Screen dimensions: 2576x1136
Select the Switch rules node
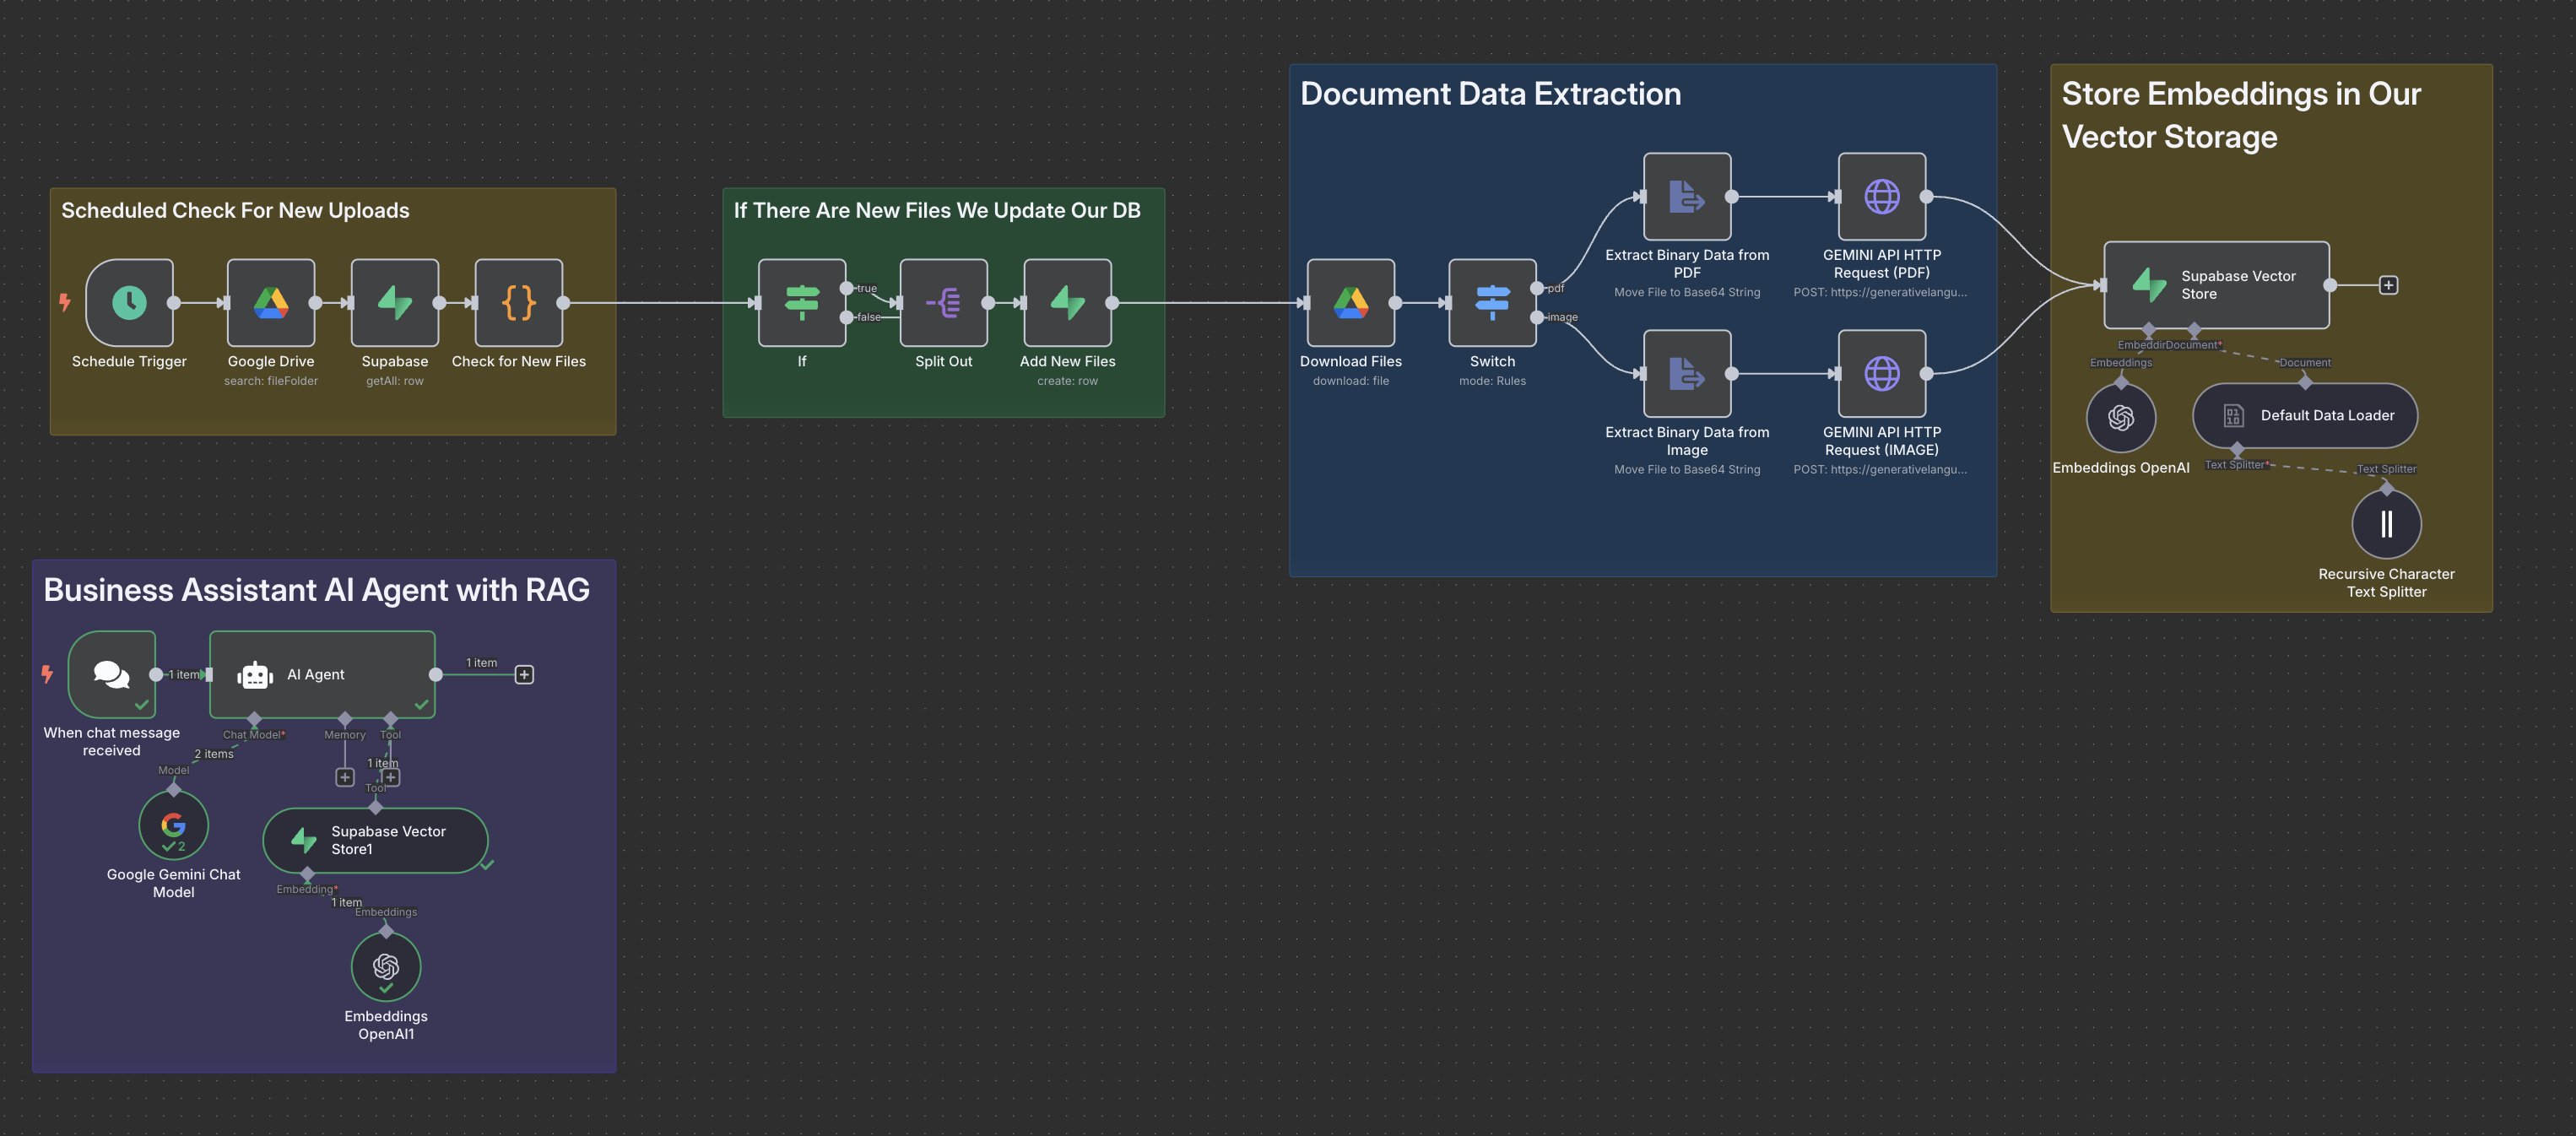1493,303
